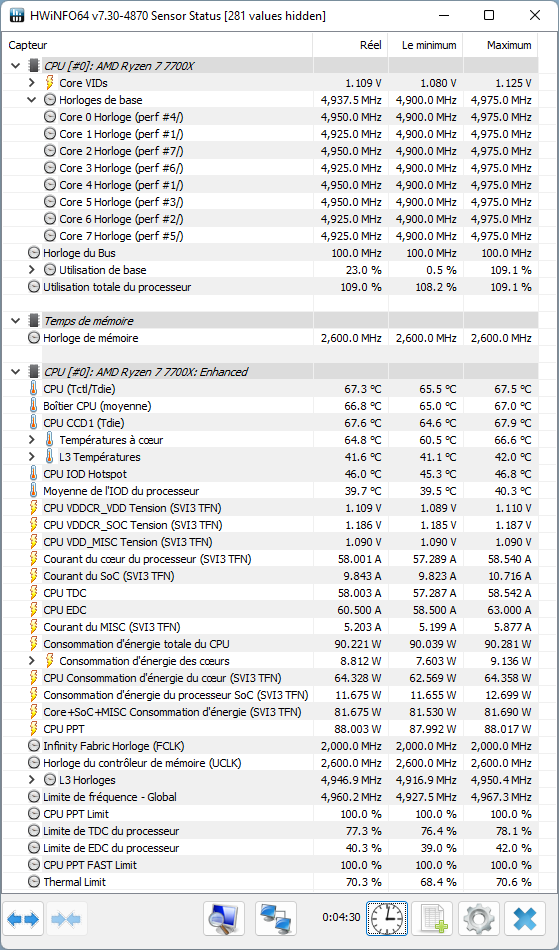559x950 pixels.
Task: Collapse the CPU [#0]: AMD Ryzen 7 7700X group
Action: (x=15, y=66)
